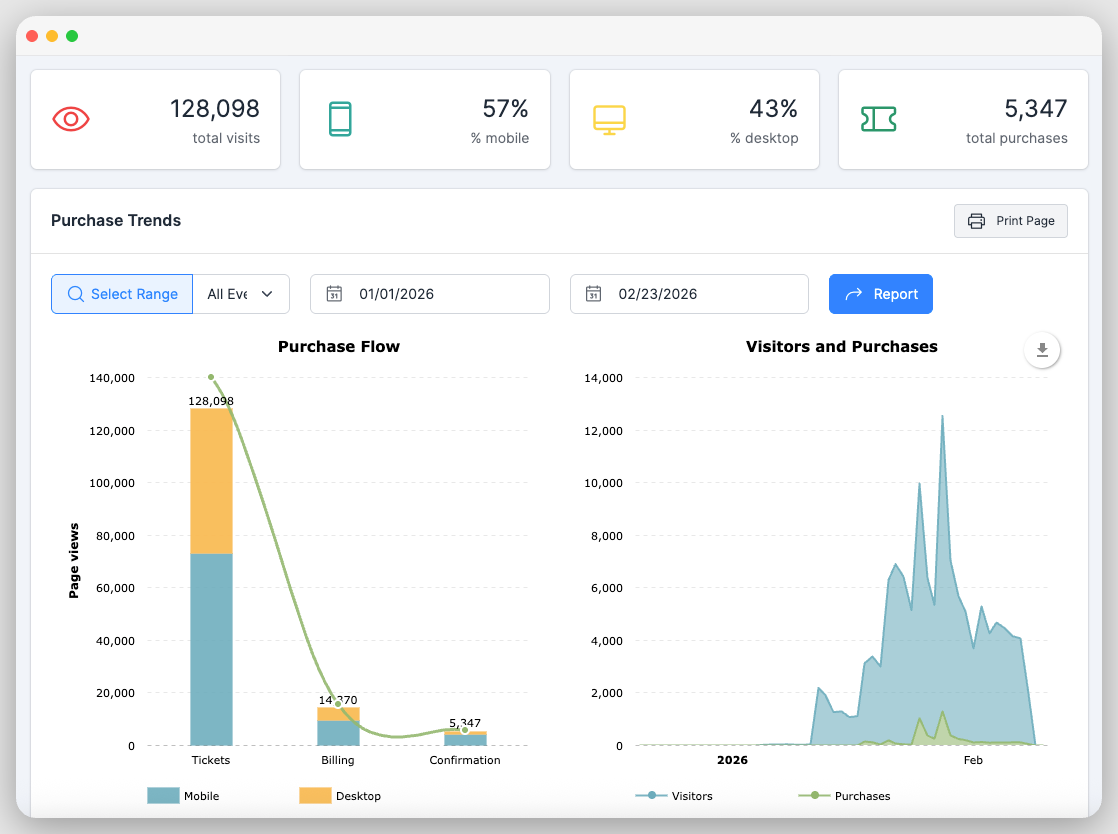Expand the start date picker field
The image size is (1118, 834).
coord(430,294)
